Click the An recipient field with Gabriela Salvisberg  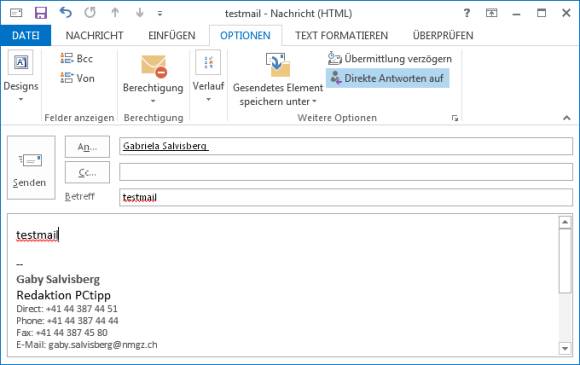point(346,146)
